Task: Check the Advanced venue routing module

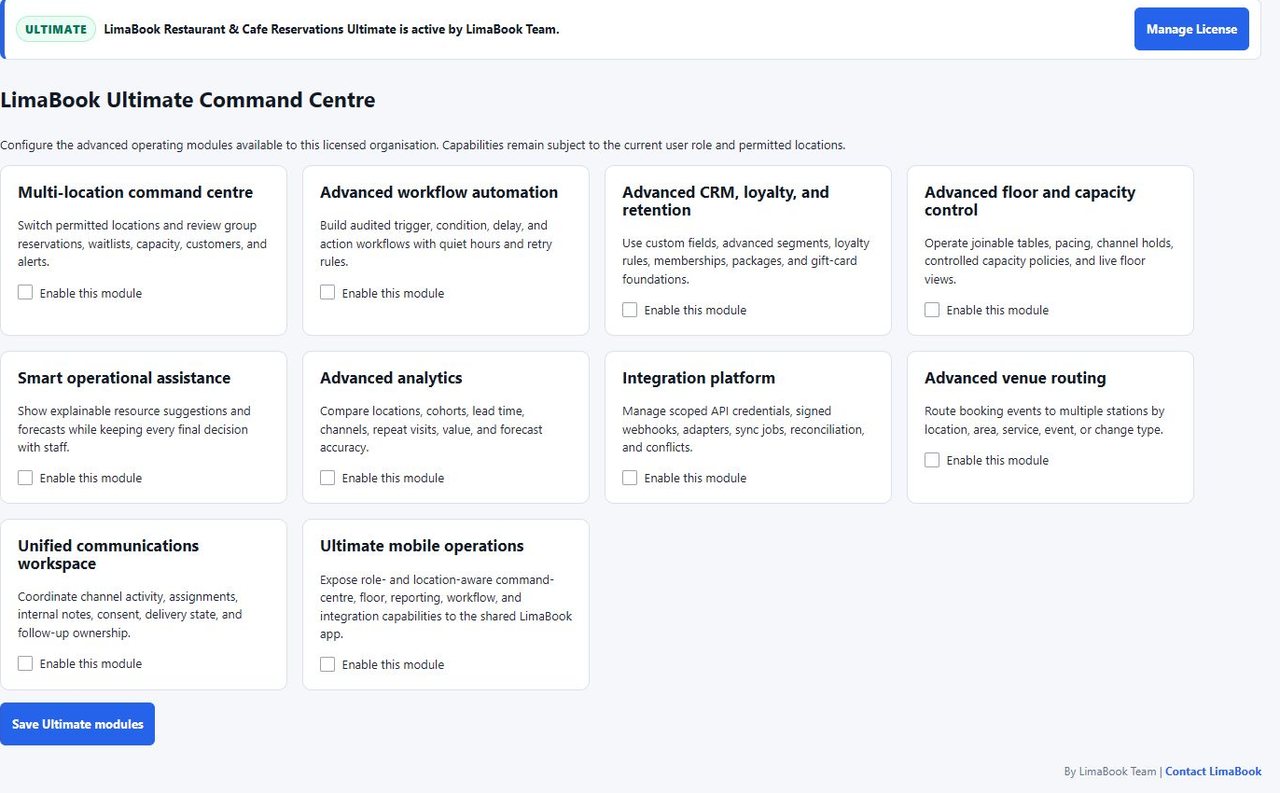Action: point(932,460)
